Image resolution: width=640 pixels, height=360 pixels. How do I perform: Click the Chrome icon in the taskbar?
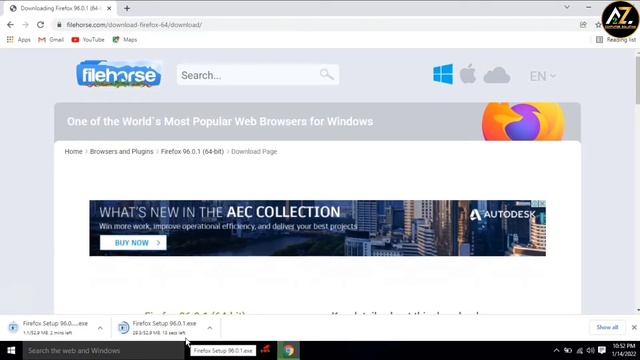[x=289, y=351]
